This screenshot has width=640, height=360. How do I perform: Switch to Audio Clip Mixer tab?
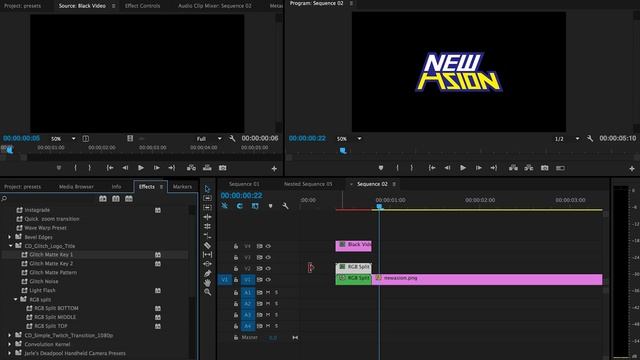(215, 6)
